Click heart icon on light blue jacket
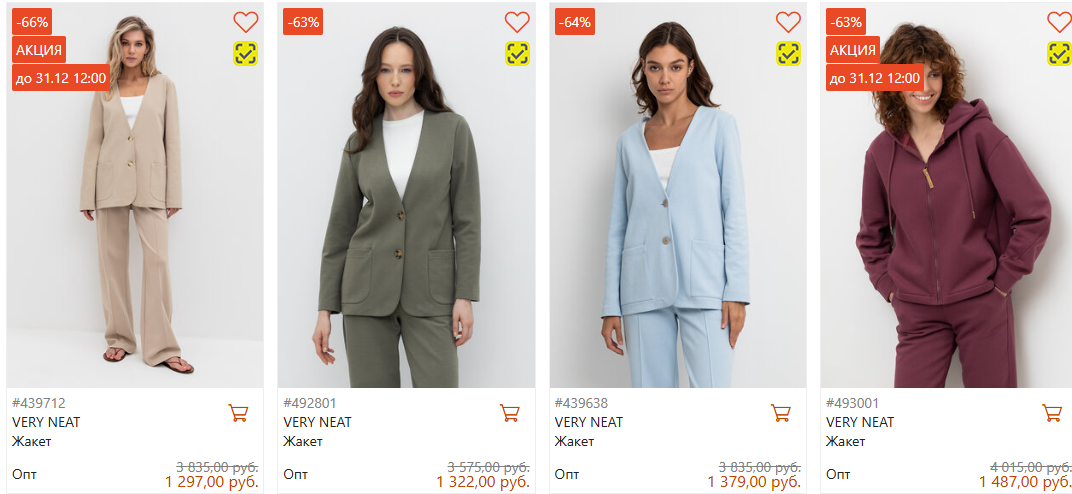 (788, 22)
